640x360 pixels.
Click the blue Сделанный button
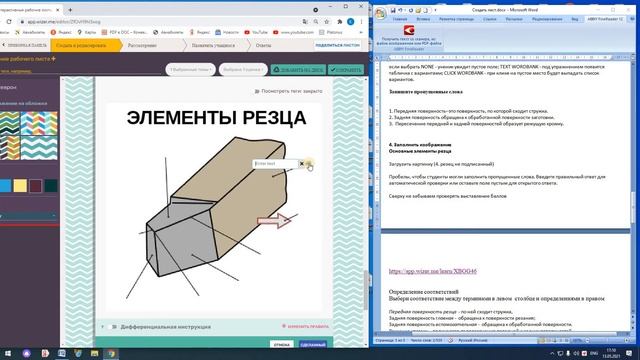313,344
